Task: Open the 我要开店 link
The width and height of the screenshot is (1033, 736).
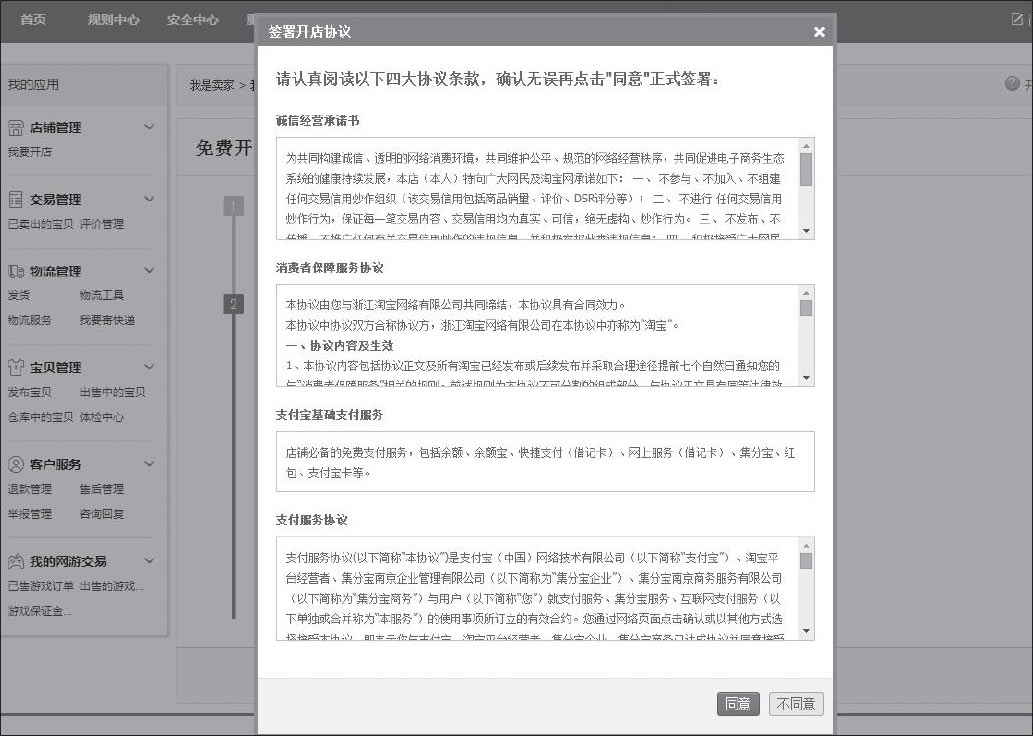Action: (x=30, y=152)
